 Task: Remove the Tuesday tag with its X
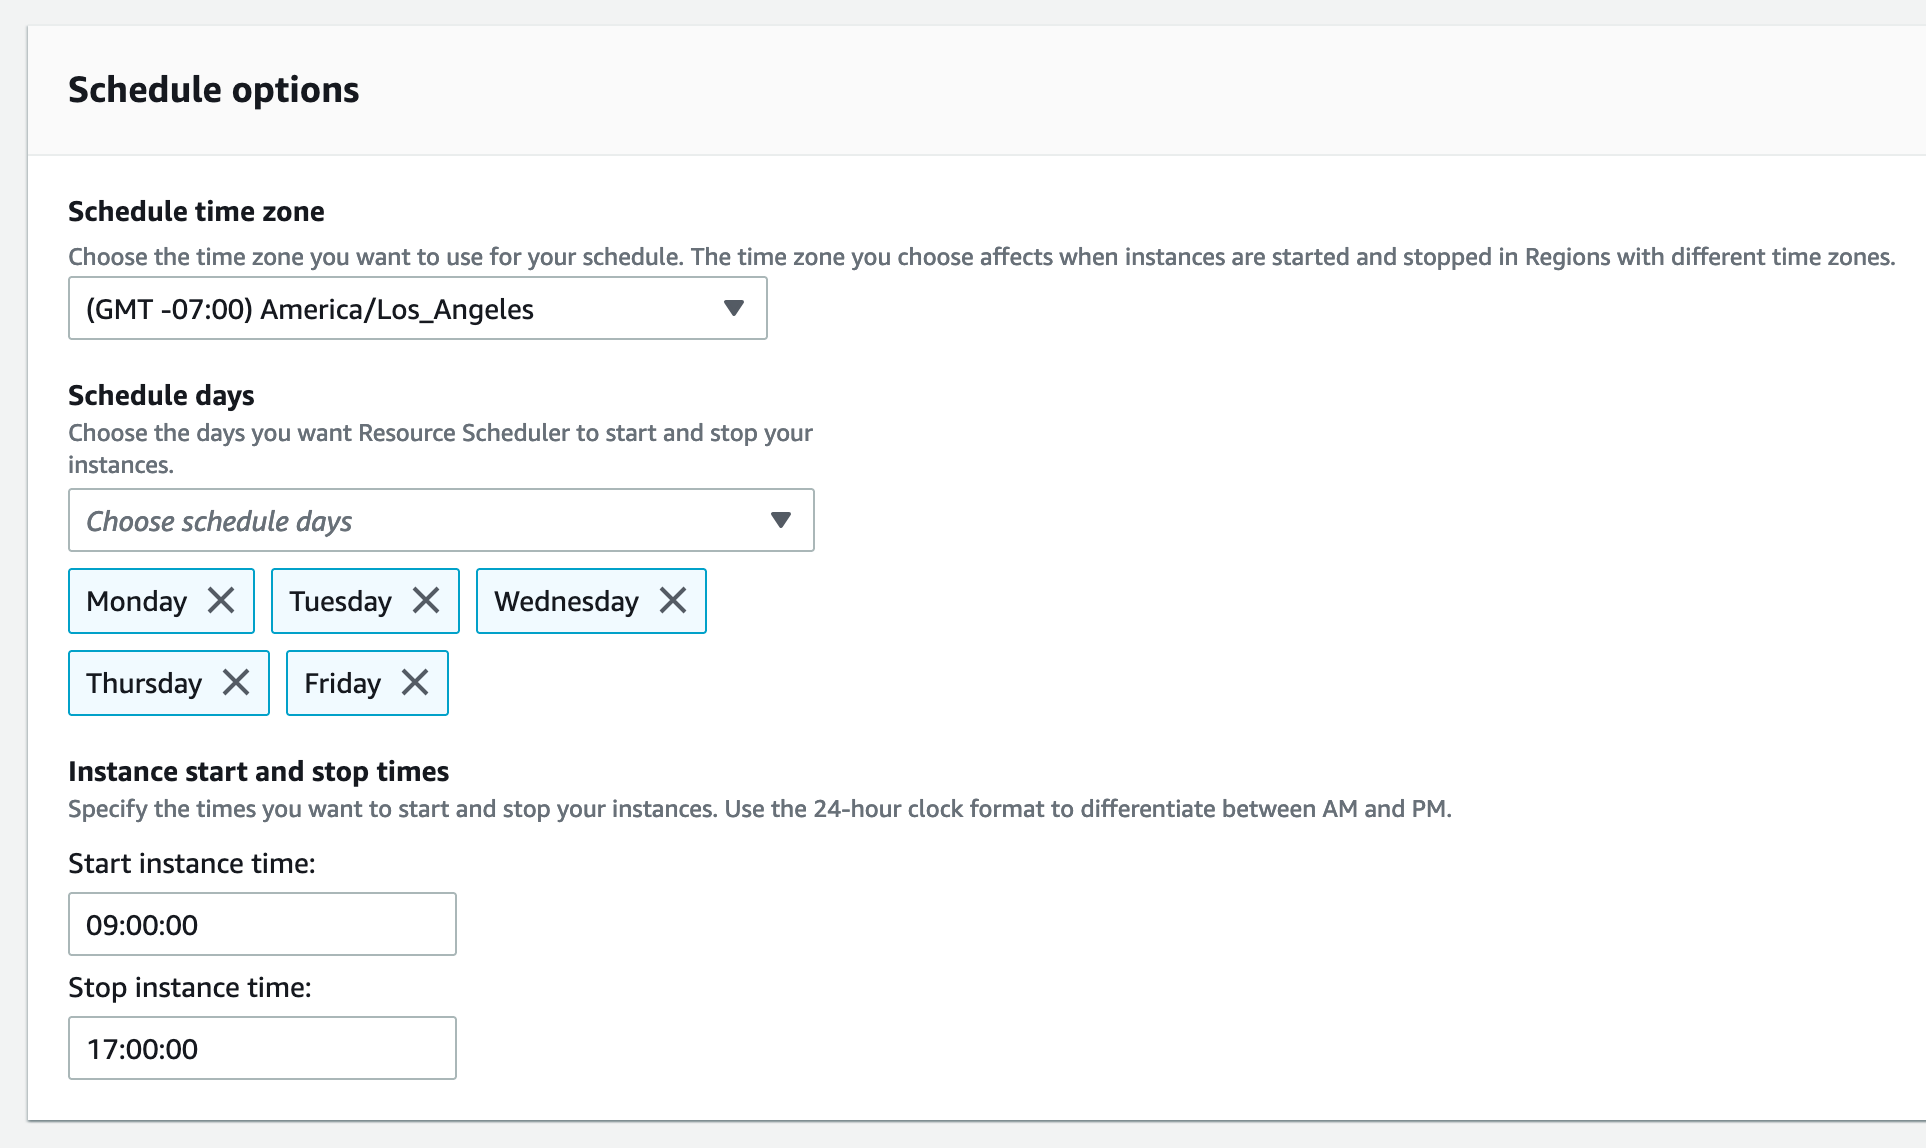tap(426, 601)
